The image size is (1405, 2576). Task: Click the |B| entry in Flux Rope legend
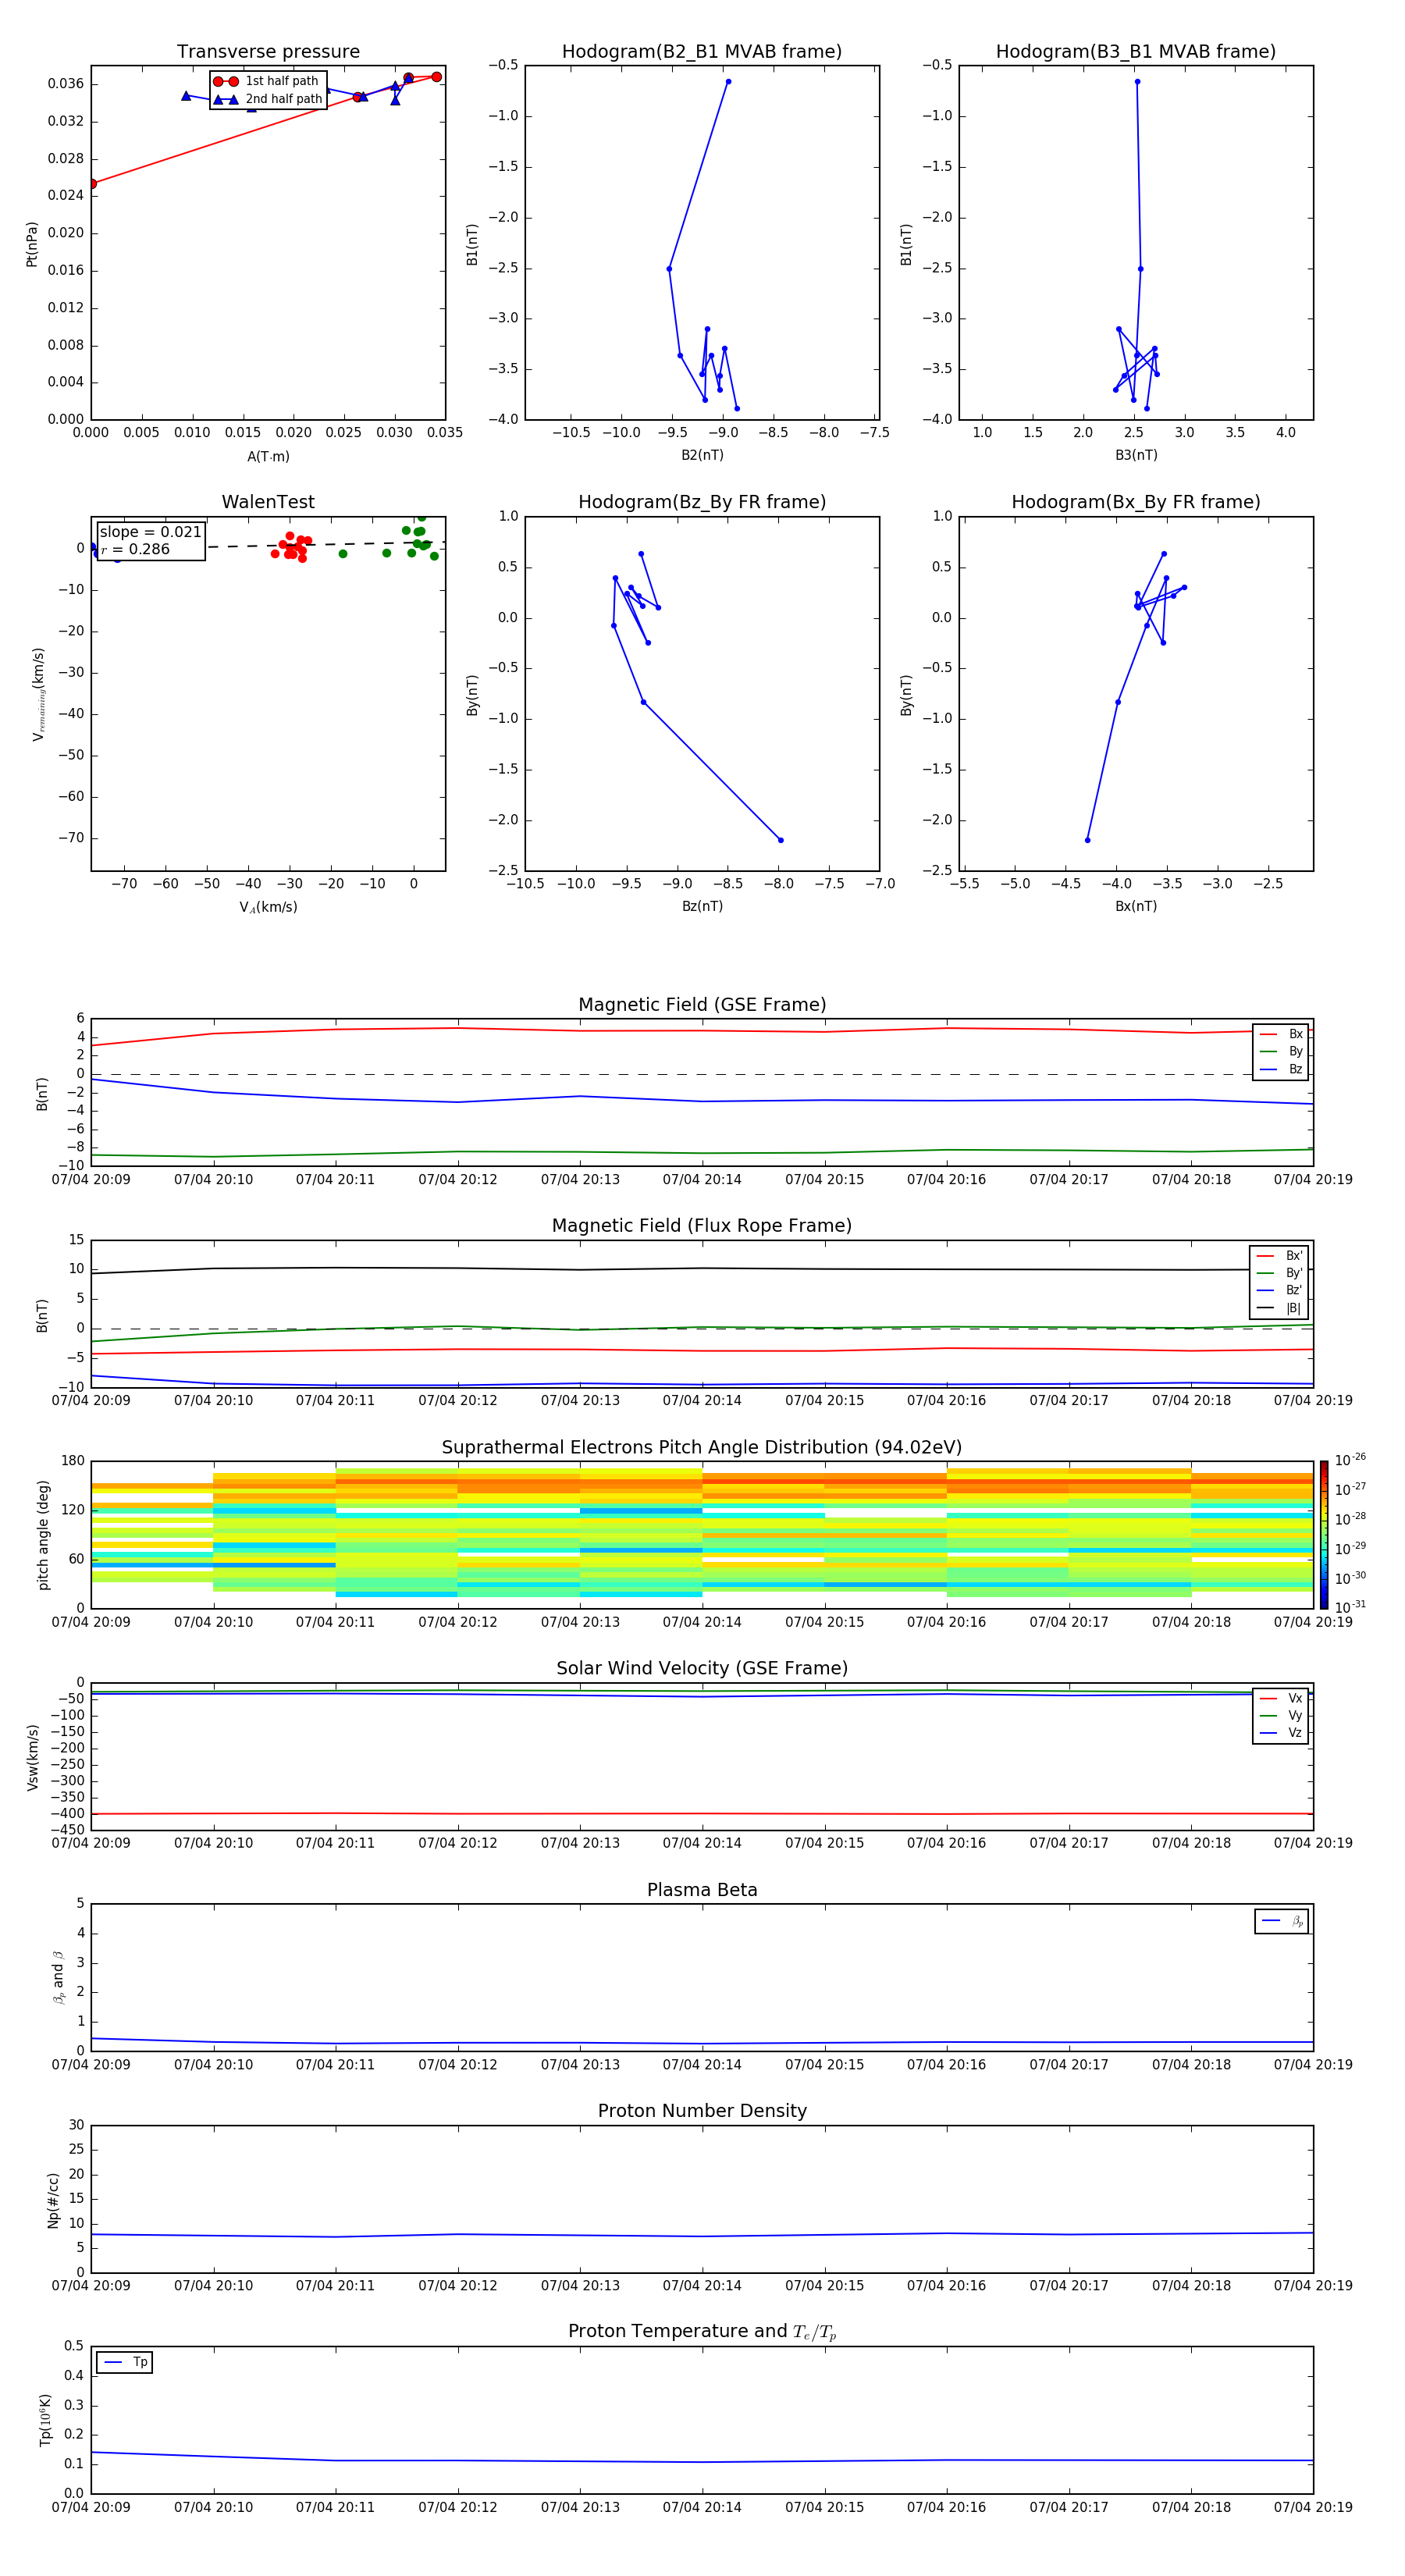[x=1279, y=1309]
